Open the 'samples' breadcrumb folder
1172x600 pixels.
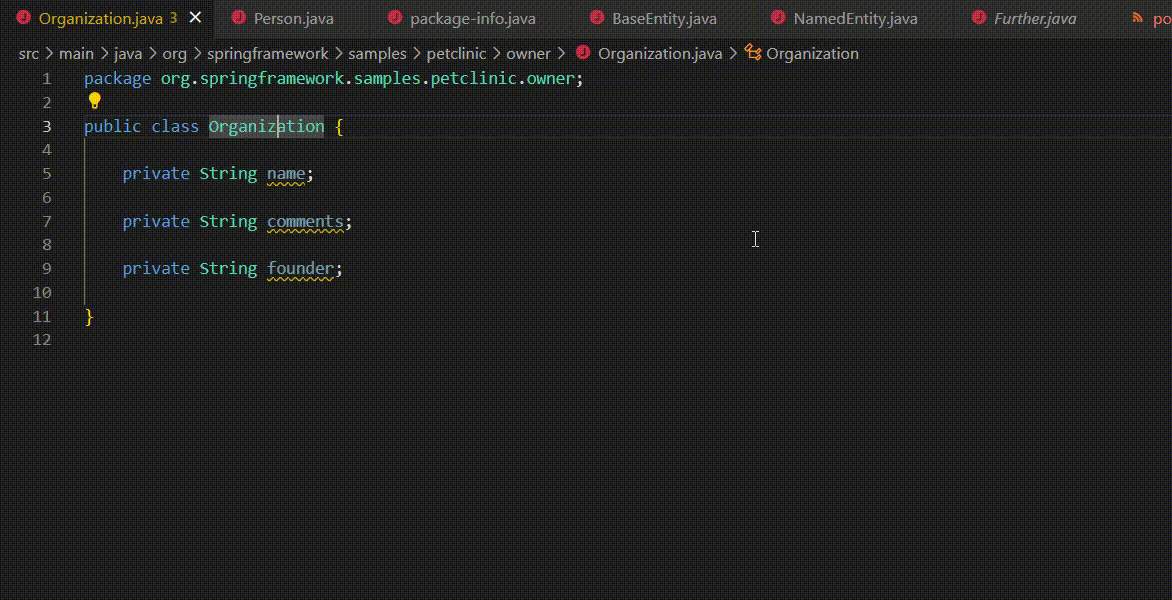point(377,54)
